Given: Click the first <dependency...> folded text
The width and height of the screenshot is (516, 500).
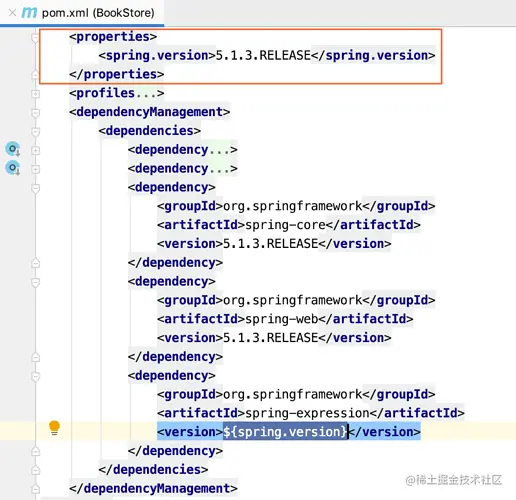Looking at the screenshot, I should (x=183, y=149).
